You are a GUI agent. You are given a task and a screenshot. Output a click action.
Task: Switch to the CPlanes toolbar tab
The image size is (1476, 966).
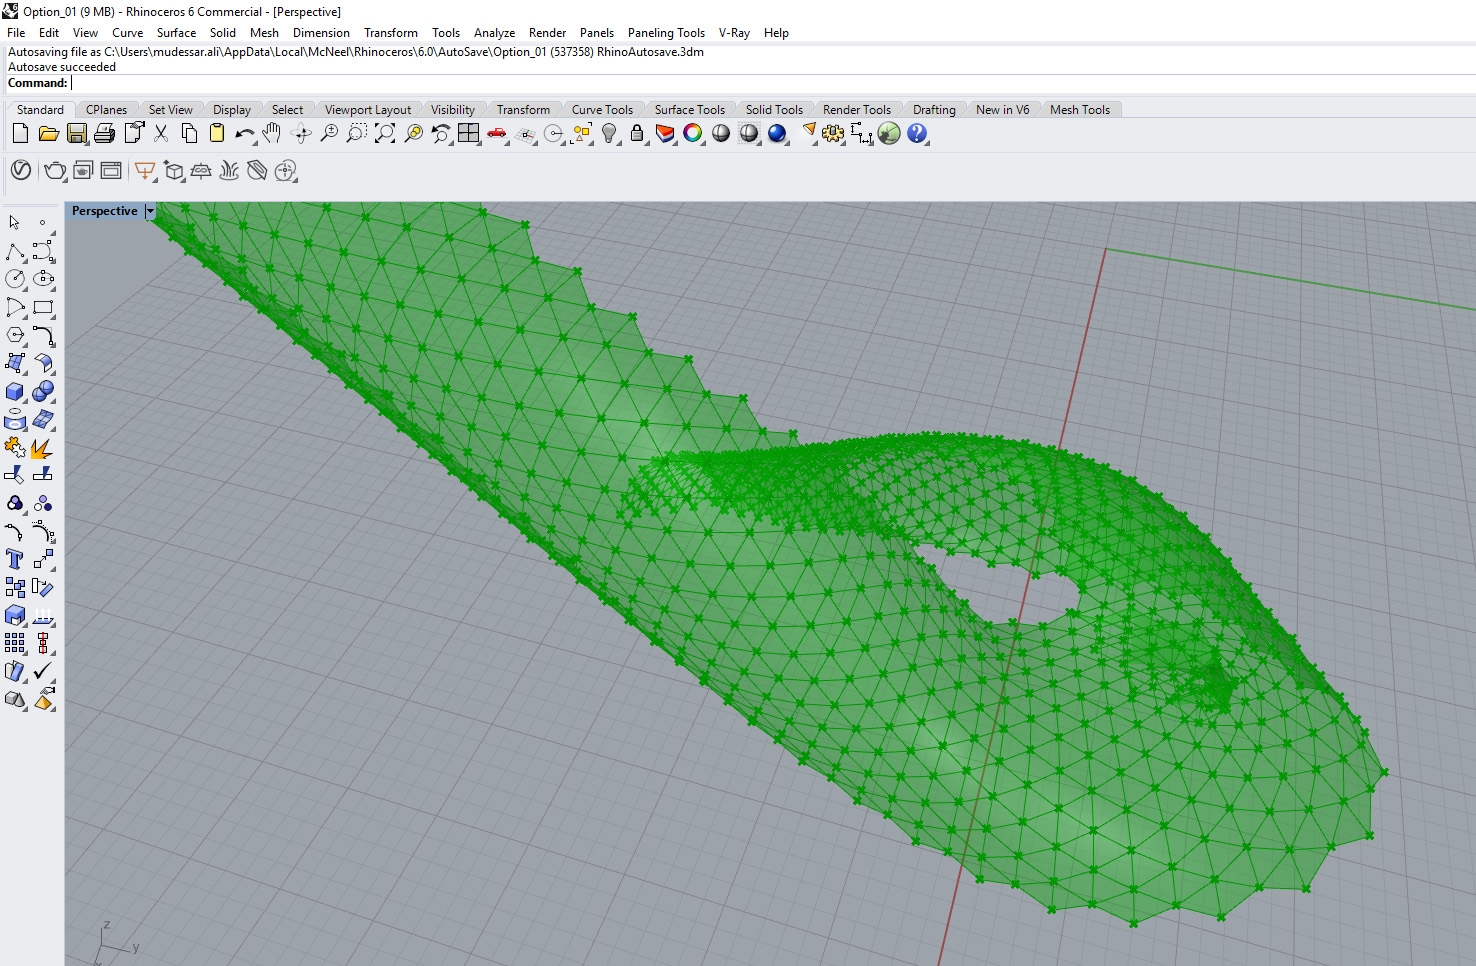106,110
